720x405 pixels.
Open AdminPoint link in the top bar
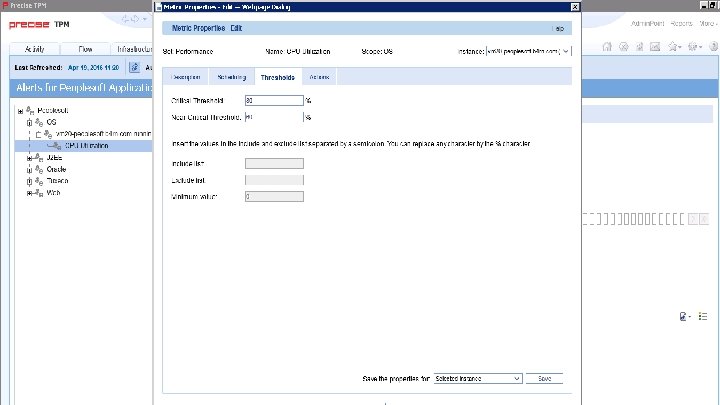click(x=647, y=23)
